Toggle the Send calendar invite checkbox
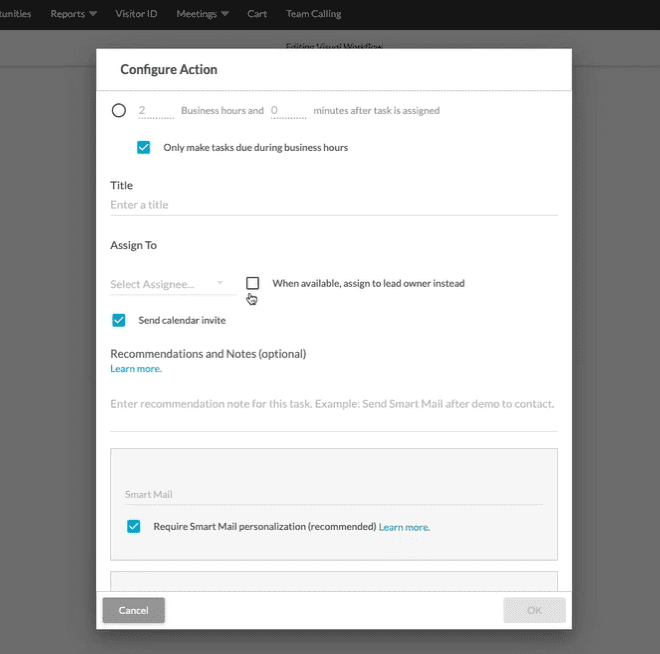 (119, 320)
